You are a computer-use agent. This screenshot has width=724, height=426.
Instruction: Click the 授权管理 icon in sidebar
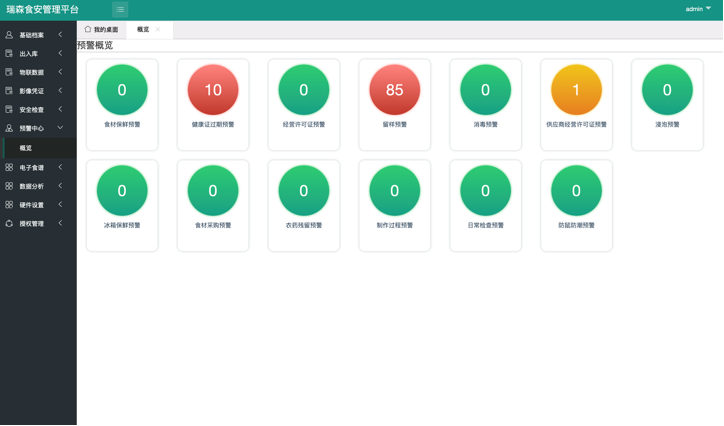click(x=9, y=224)
